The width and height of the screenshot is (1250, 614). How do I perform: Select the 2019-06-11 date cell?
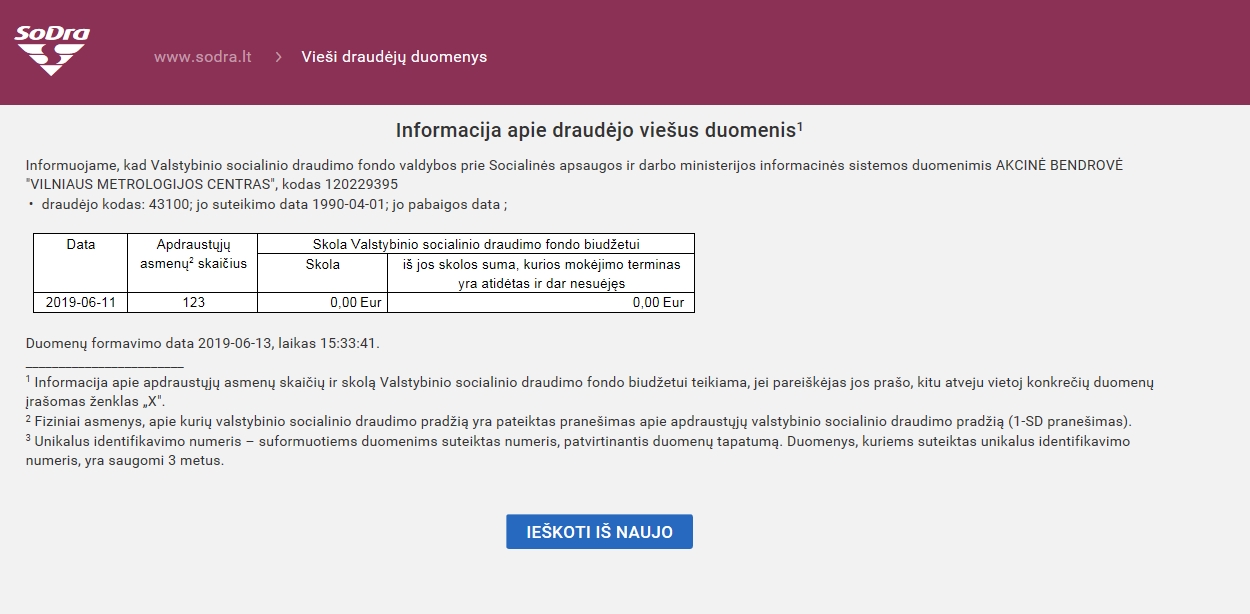pos(81,302)
